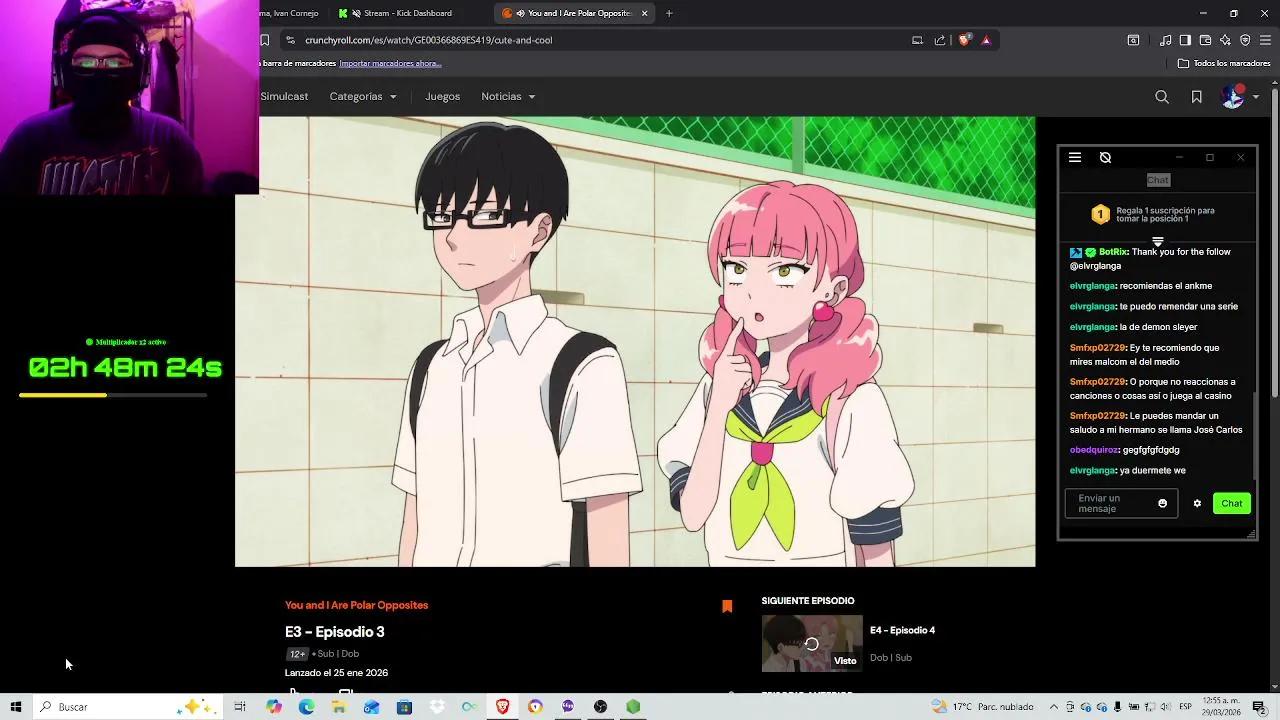Screen dimensions: 1280x720
Task: Collapse the leaderboard banner arrow in chat
Action: click(1158, 241)
